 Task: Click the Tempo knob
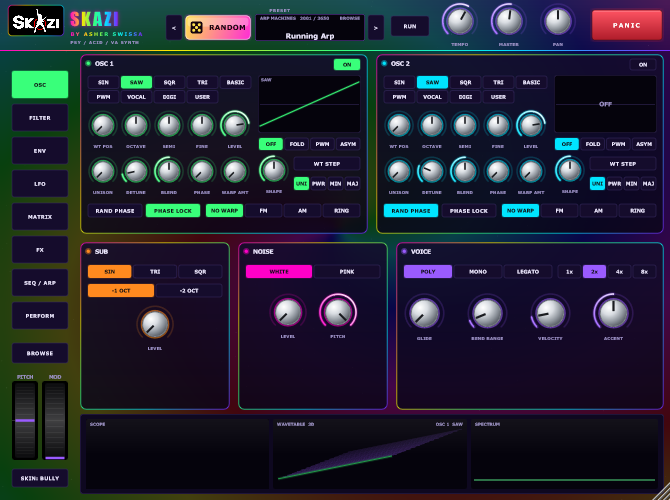pyautogui.click(x=460, y=21)
